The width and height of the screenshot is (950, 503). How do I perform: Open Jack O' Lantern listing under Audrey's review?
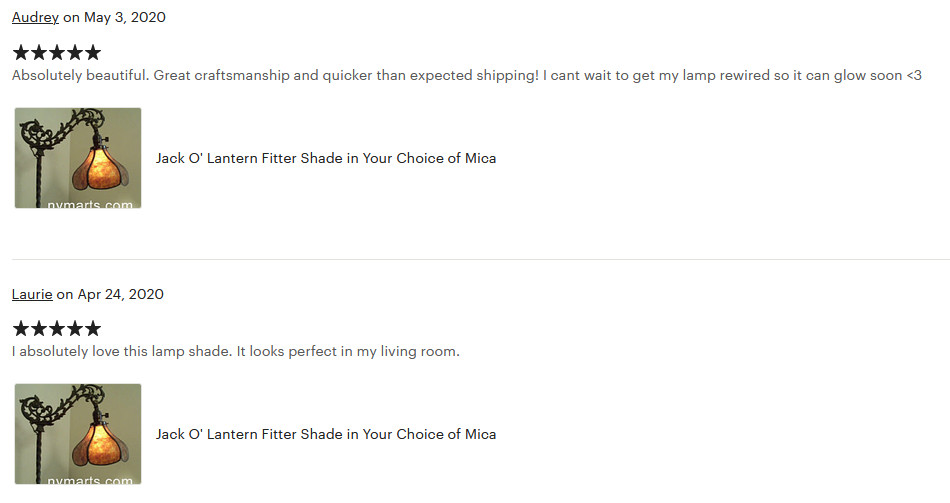(x=326, y=158)
